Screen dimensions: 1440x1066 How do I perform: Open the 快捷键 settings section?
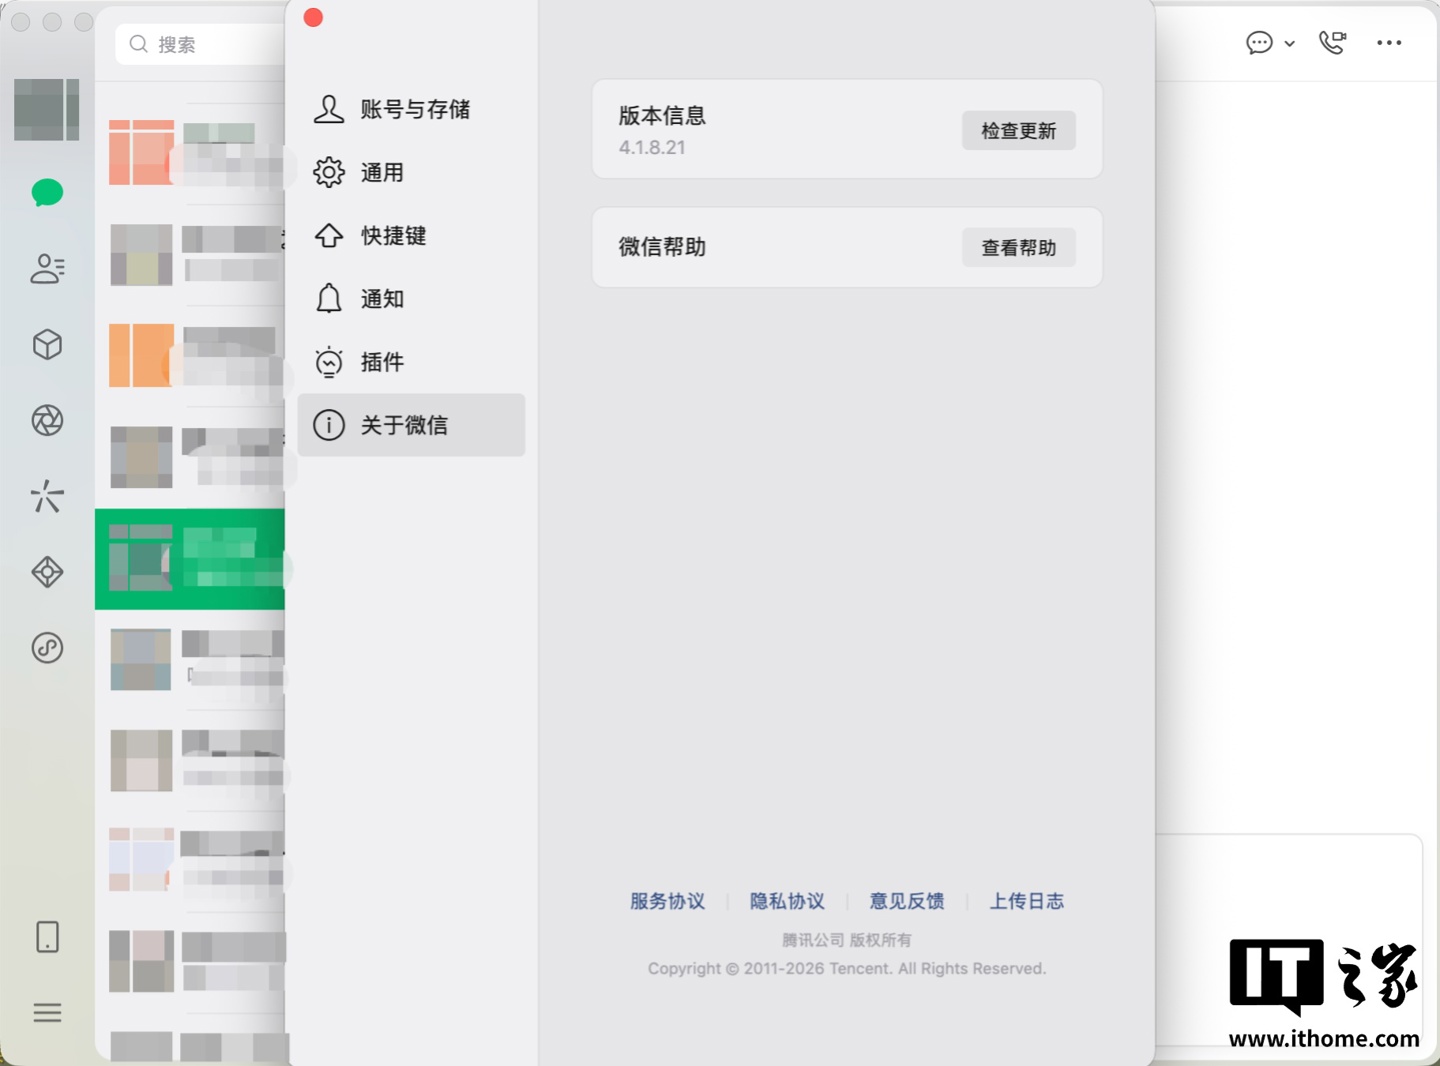[x=411, y=235]
